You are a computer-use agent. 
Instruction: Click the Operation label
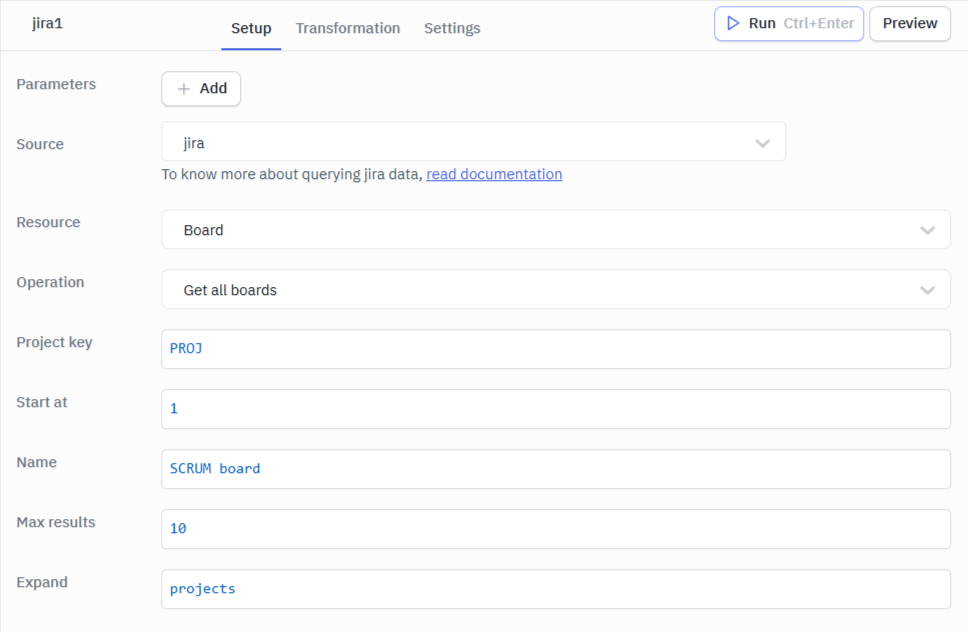[50, 282]
